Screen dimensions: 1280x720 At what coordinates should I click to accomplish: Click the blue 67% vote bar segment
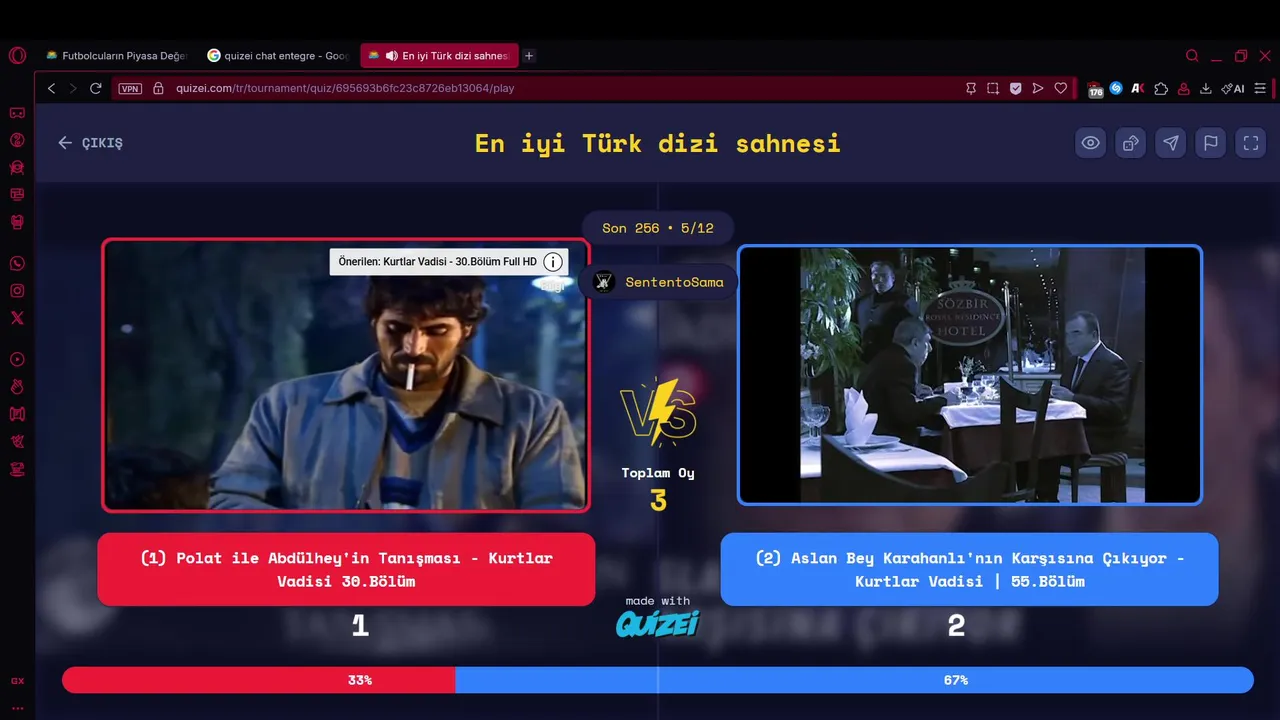[x=854, y=680]
